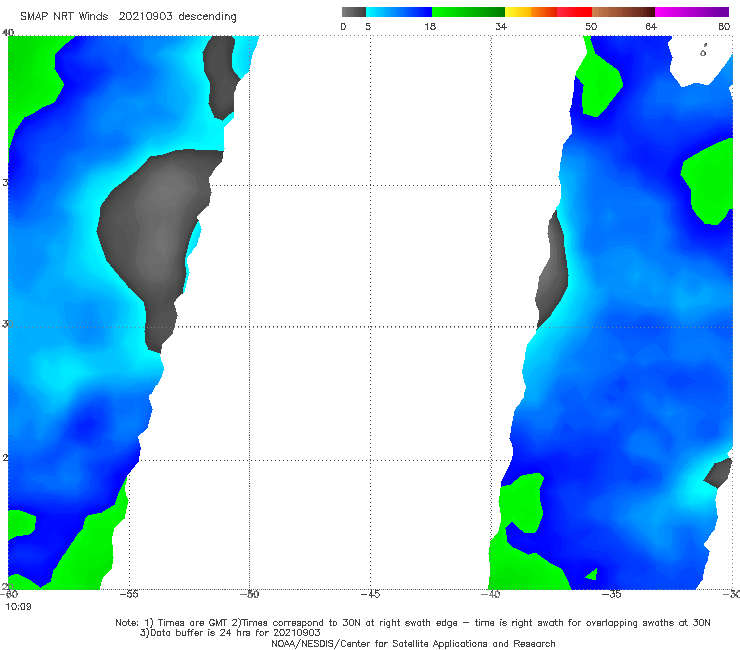Click the Note line about GMT times
Screen dimensions: 740x650
pos(413,623)
